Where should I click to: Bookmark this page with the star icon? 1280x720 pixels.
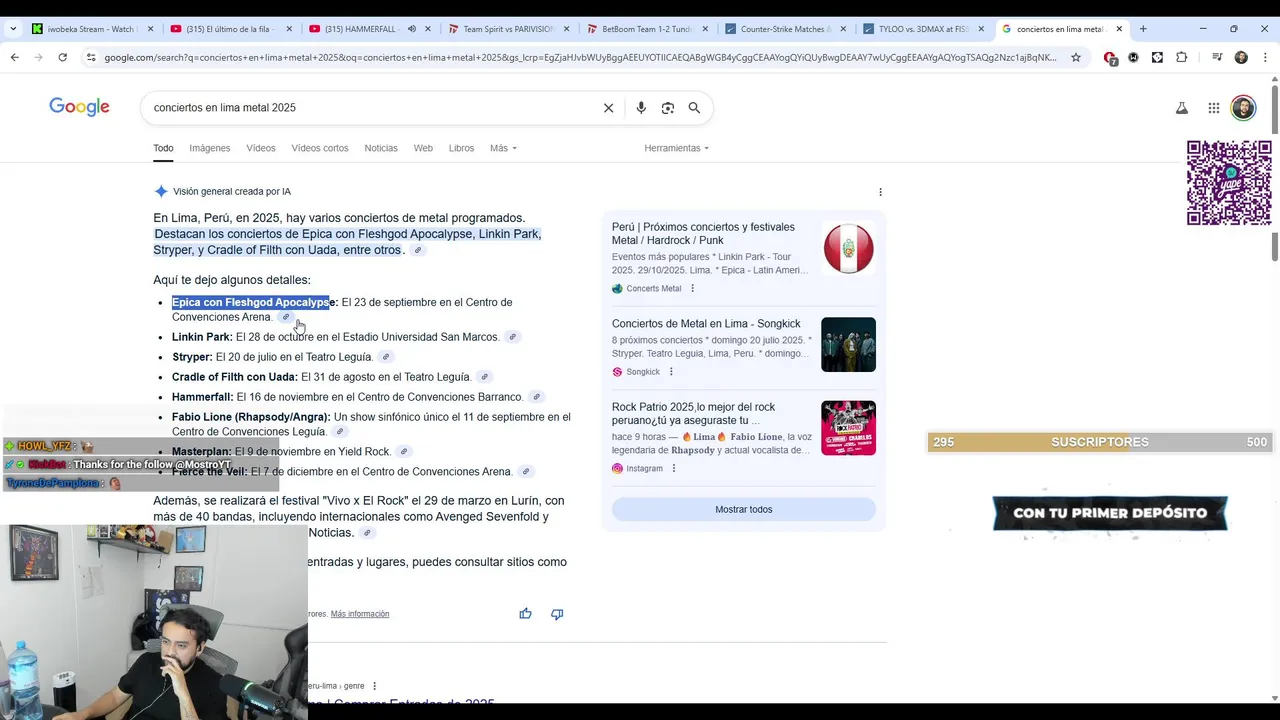(1076, 57)
